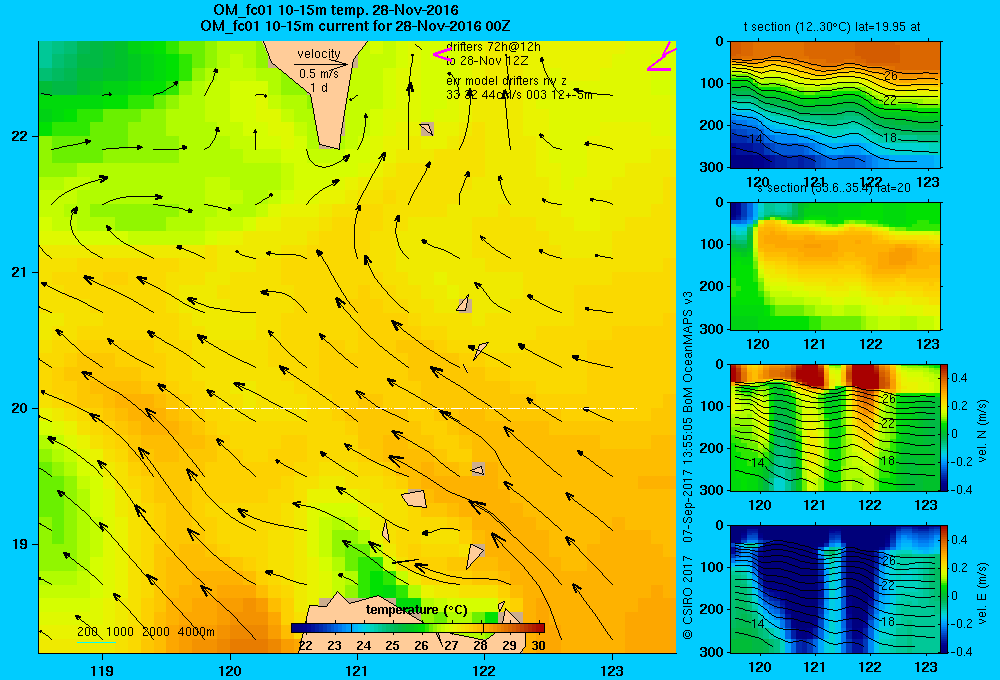
Task: Open the temperature section panel
Action: [x=835, y=105]
